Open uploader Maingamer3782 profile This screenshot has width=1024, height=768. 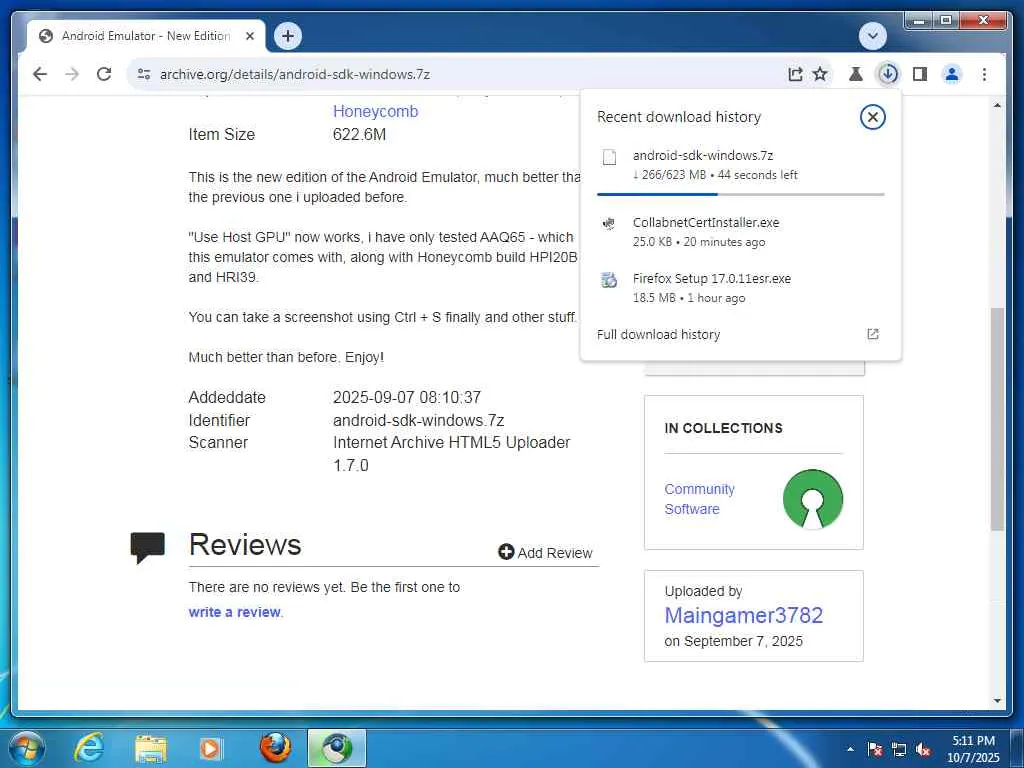[x=743, y=615]
